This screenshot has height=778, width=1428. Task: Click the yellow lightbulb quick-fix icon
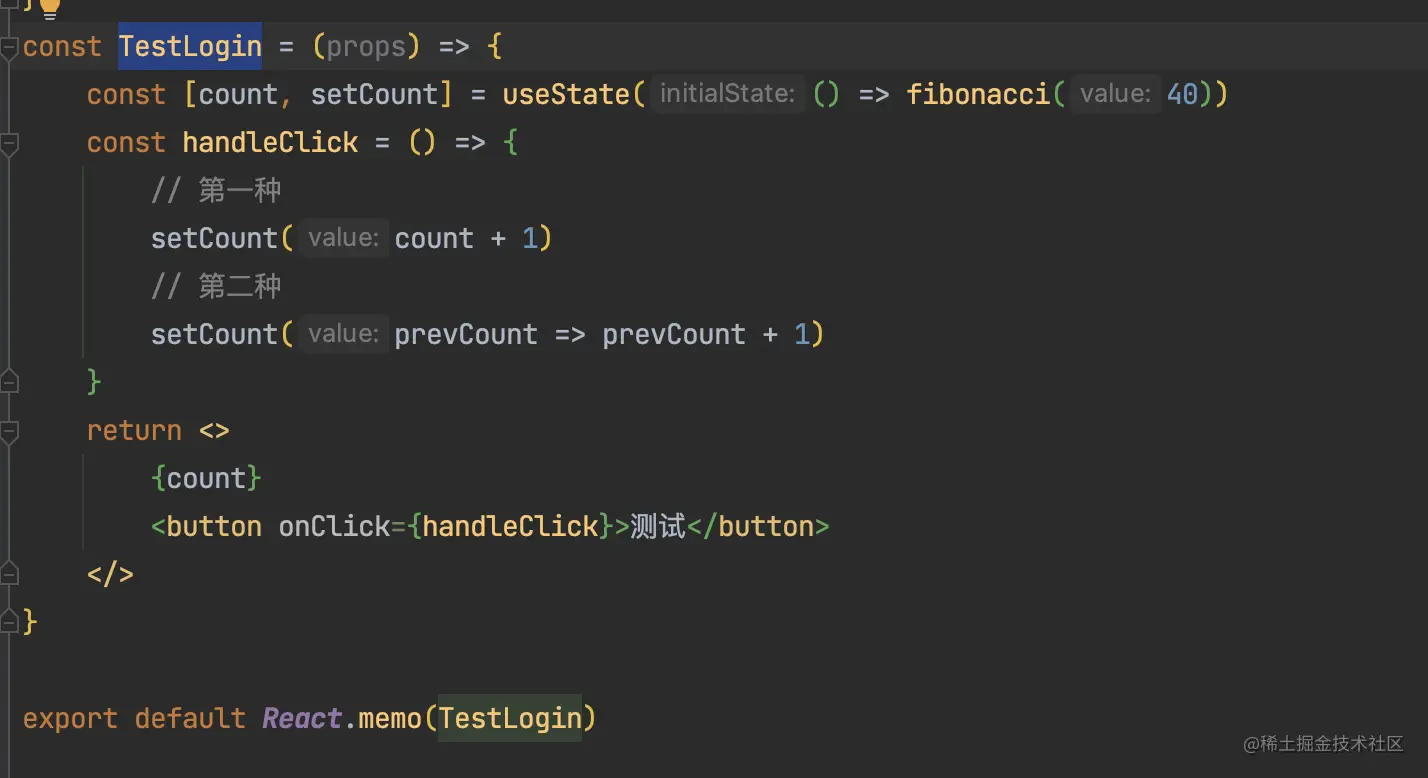(x=49, y=8)
